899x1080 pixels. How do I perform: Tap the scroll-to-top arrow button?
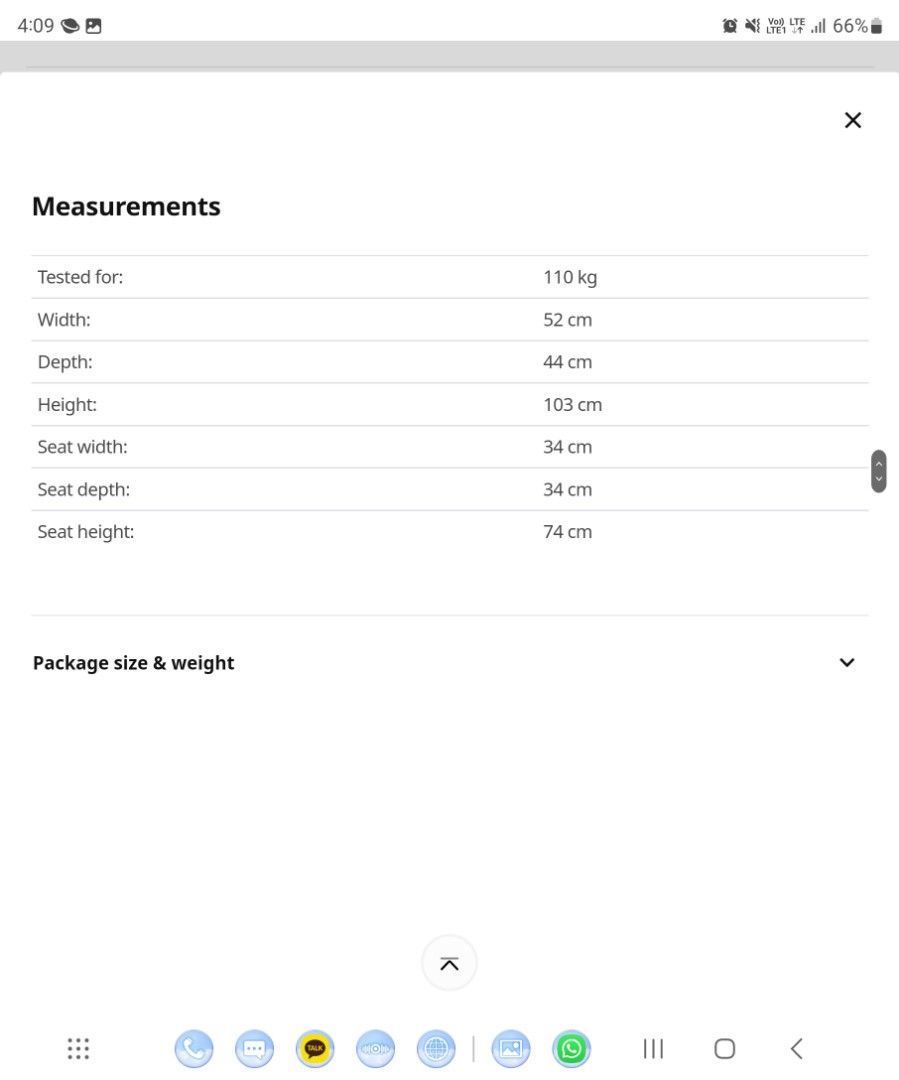(449, 963)
